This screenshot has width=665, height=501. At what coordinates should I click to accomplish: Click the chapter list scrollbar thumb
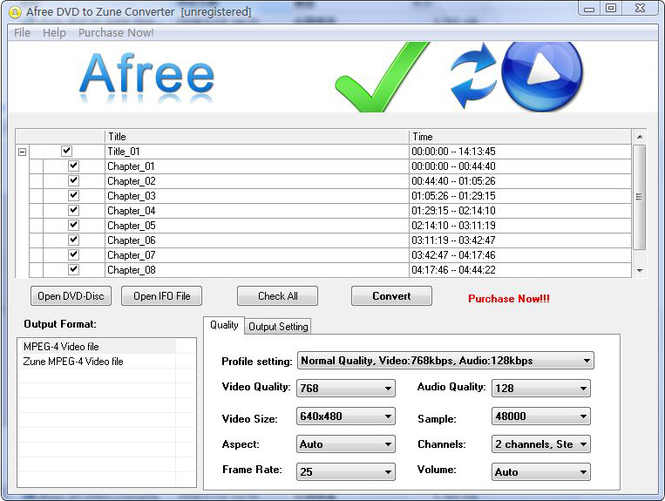click(639, 197)
